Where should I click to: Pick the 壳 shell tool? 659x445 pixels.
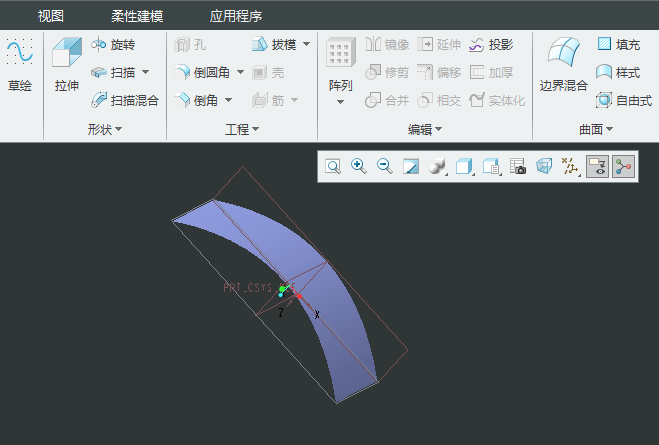(x=268, y=73)
